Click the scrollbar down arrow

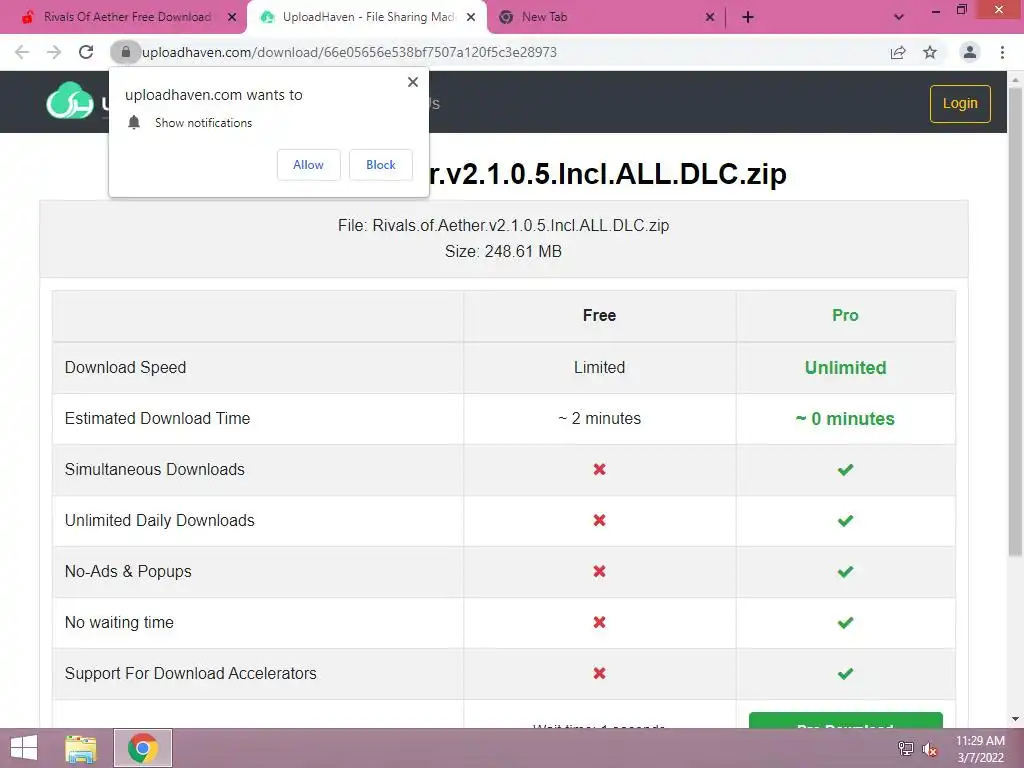coord(1016,719)
